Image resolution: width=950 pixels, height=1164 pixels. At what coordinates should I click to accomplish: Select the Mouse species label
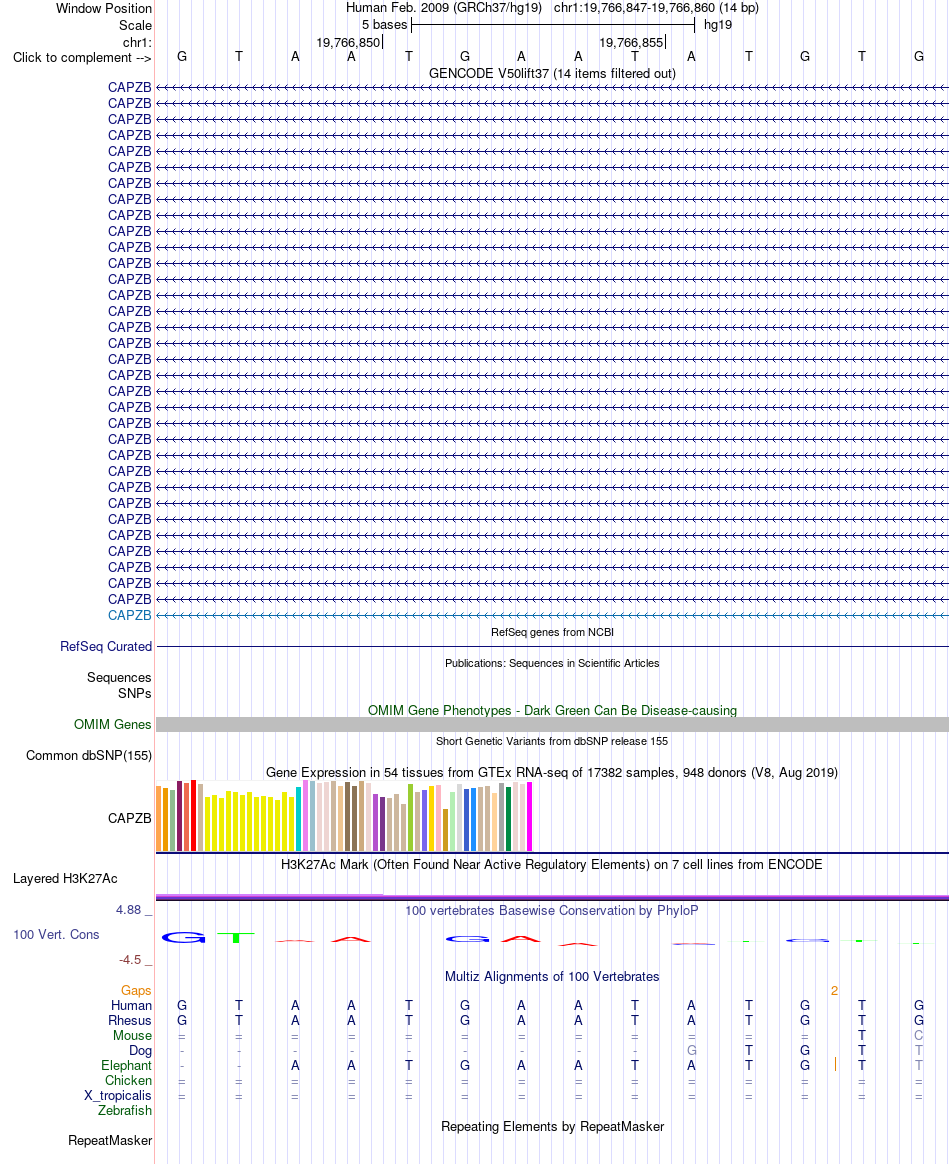[x=132, y=1036]
